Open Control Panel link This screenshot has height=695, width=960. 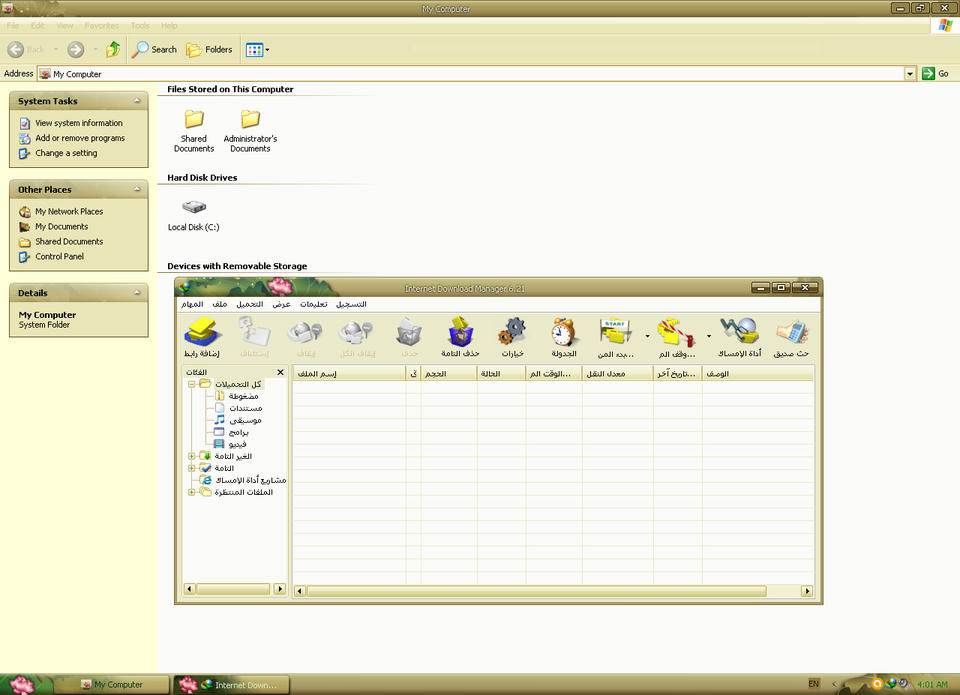(x=59, y=257)
